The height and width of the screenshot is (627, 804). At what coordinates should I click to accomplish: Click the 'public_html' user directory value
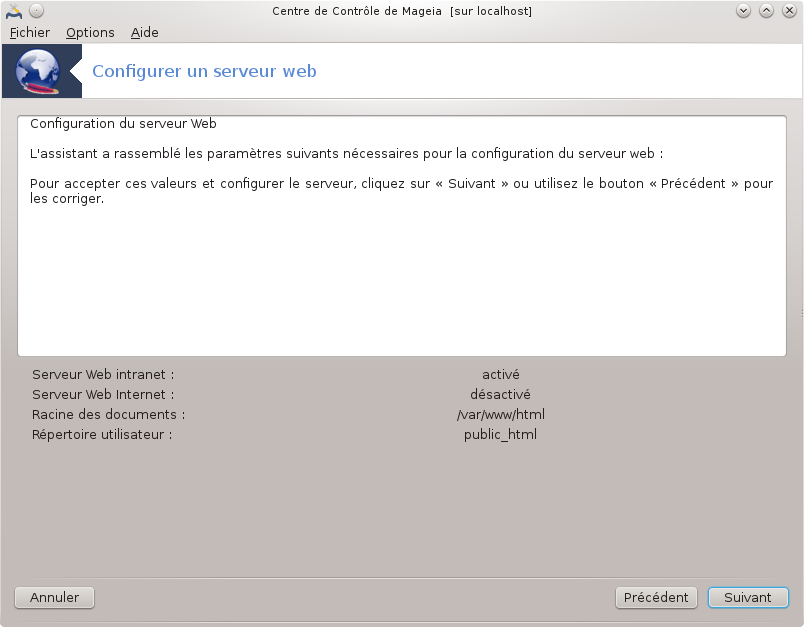click(x=500, y=435)
